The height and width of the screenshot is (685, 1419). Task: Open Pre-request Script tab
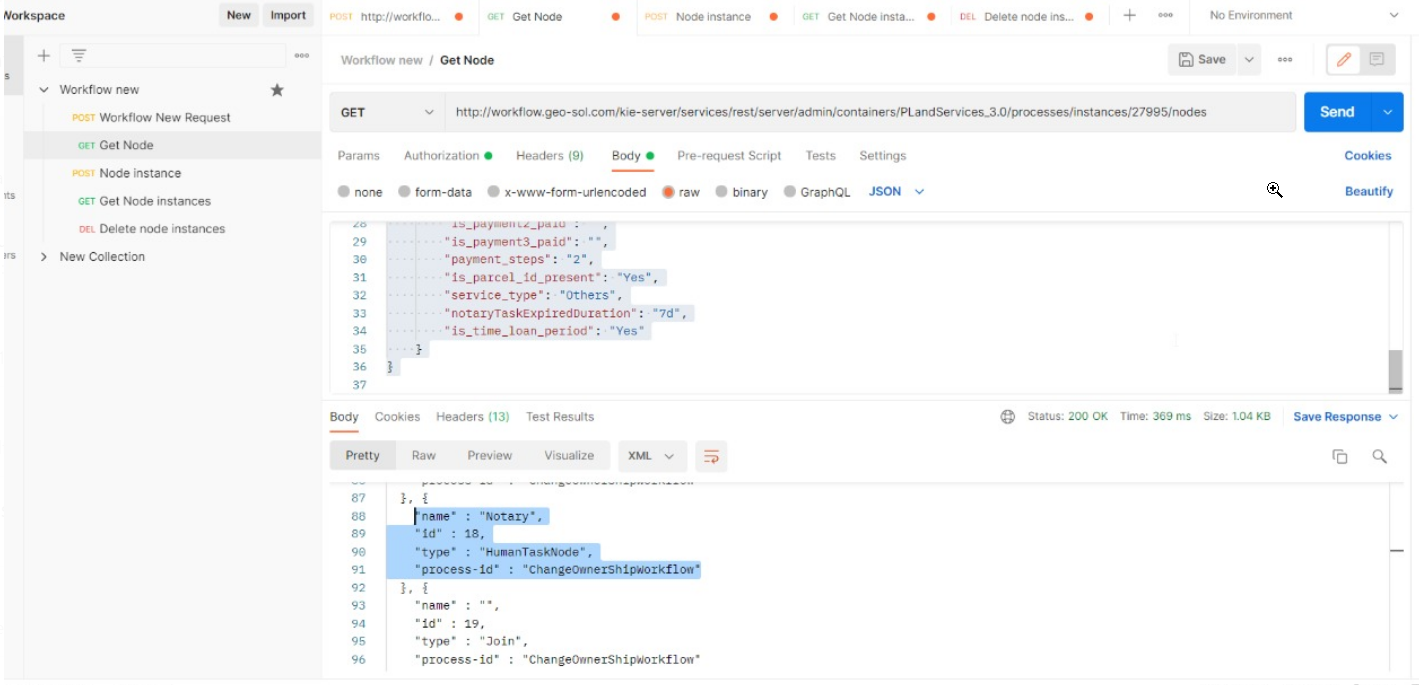coord(729,156)
